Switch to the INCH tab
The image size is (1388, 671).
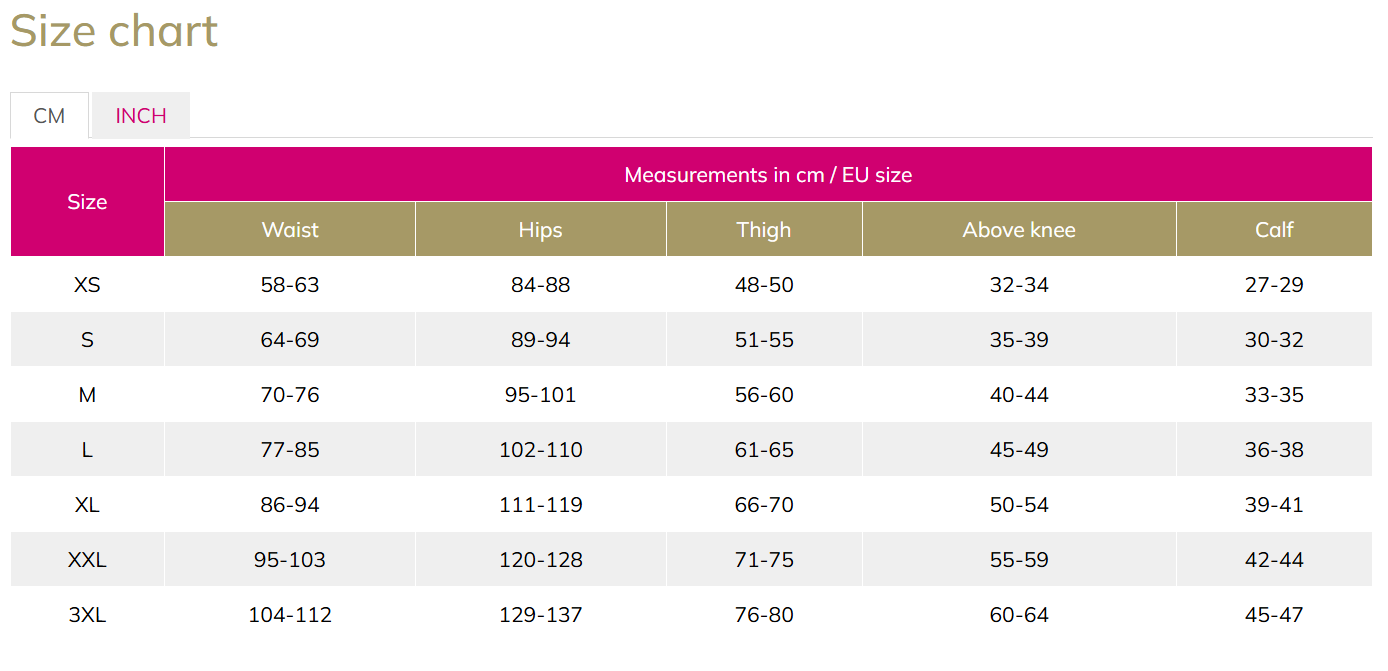tap(141, 116)
